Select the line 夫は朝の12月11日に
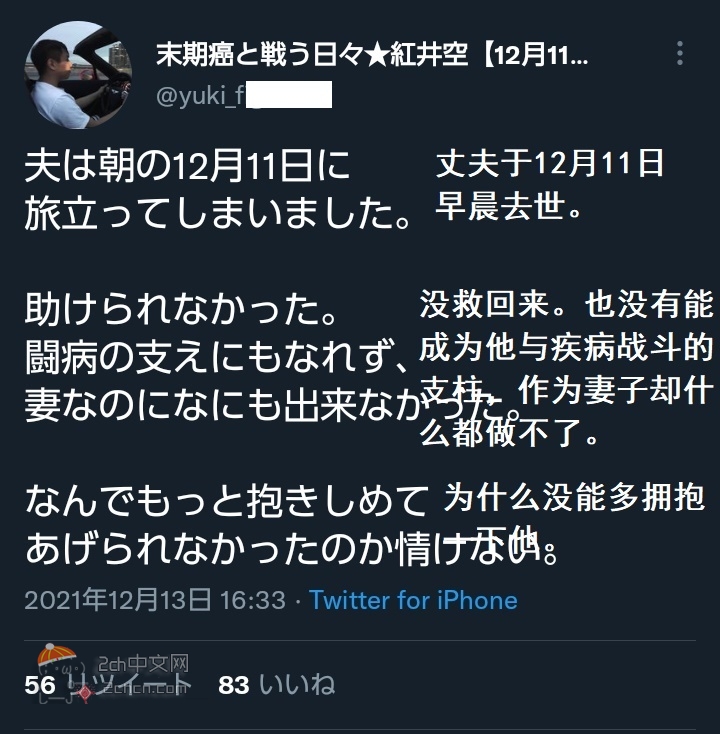The image size is (720, 734). point(187,166)
